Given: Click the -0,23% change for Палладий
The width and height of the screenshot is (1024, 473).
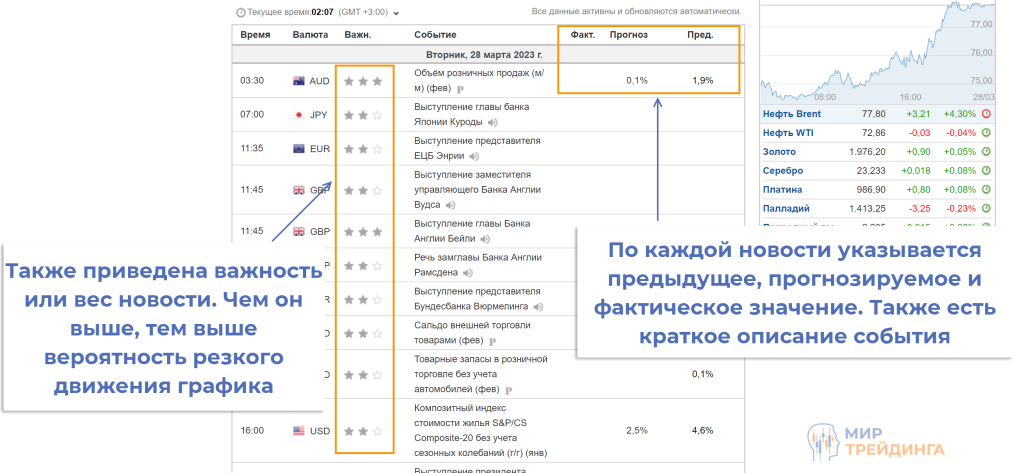Looking at the screenshot, I should click(x=961, y=208).
